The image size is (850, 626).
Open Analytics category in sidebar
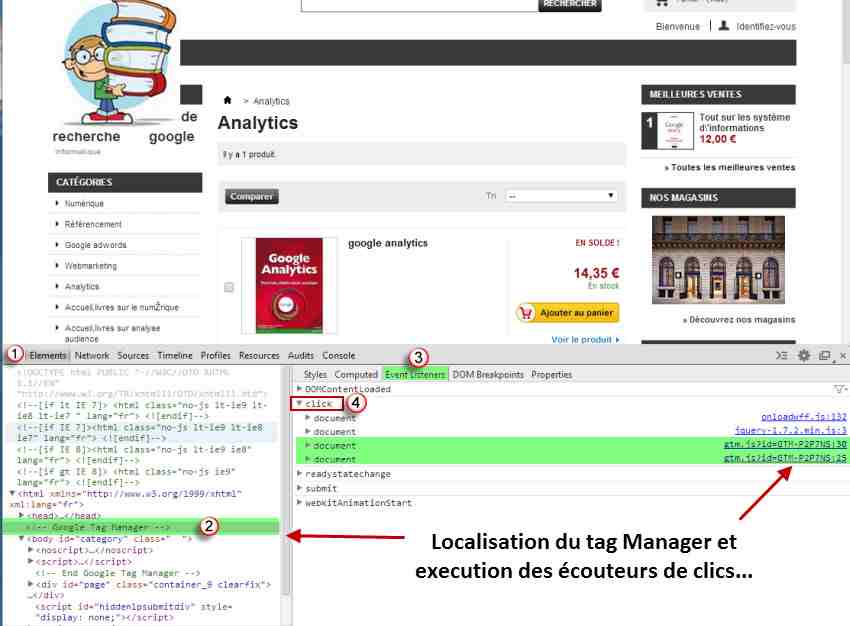click(82, 286)
